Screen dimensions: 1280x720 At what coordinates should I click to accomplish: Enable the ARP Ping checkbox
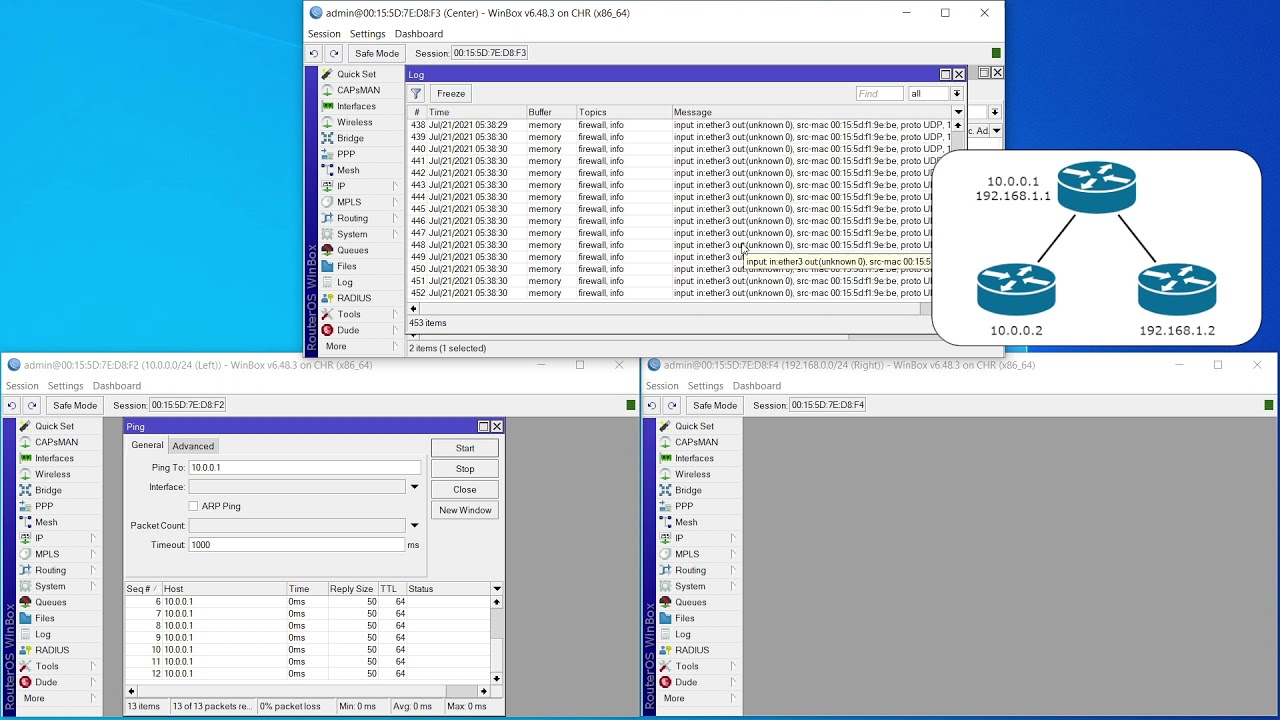coord(193,506)
